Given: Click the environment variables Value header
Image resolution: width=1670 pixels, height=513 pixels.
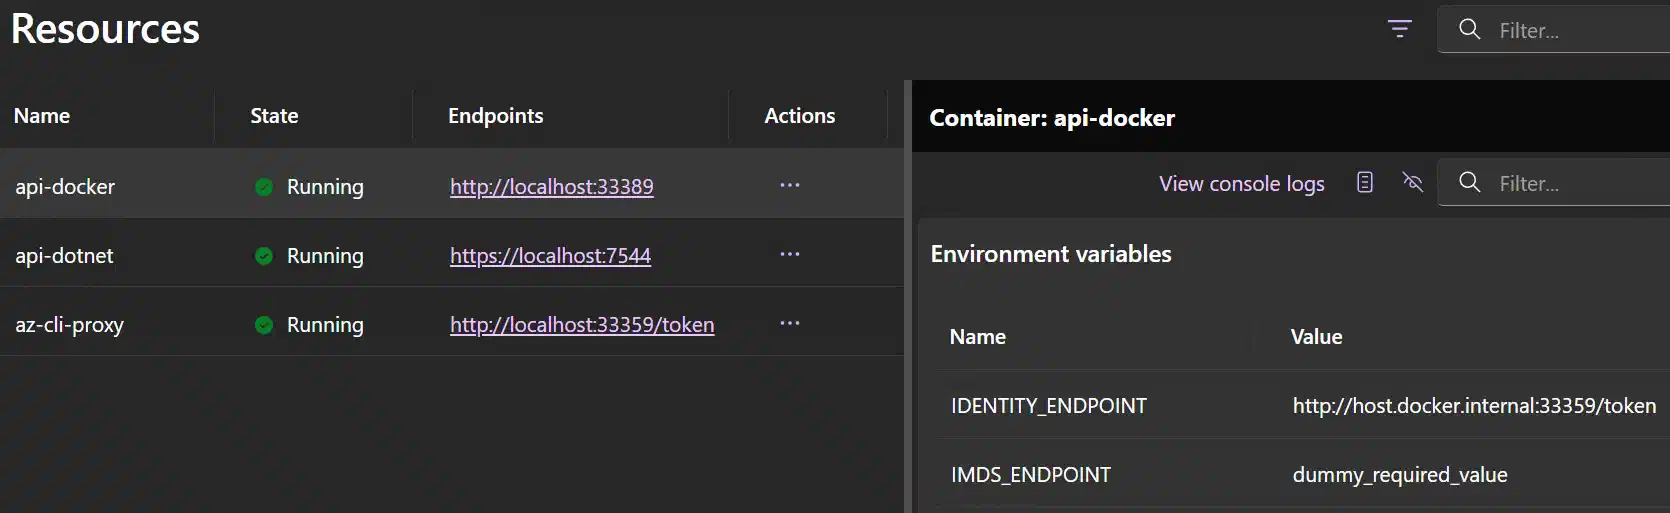Looking at the screenshot, I should click(x=1316, y=337).
